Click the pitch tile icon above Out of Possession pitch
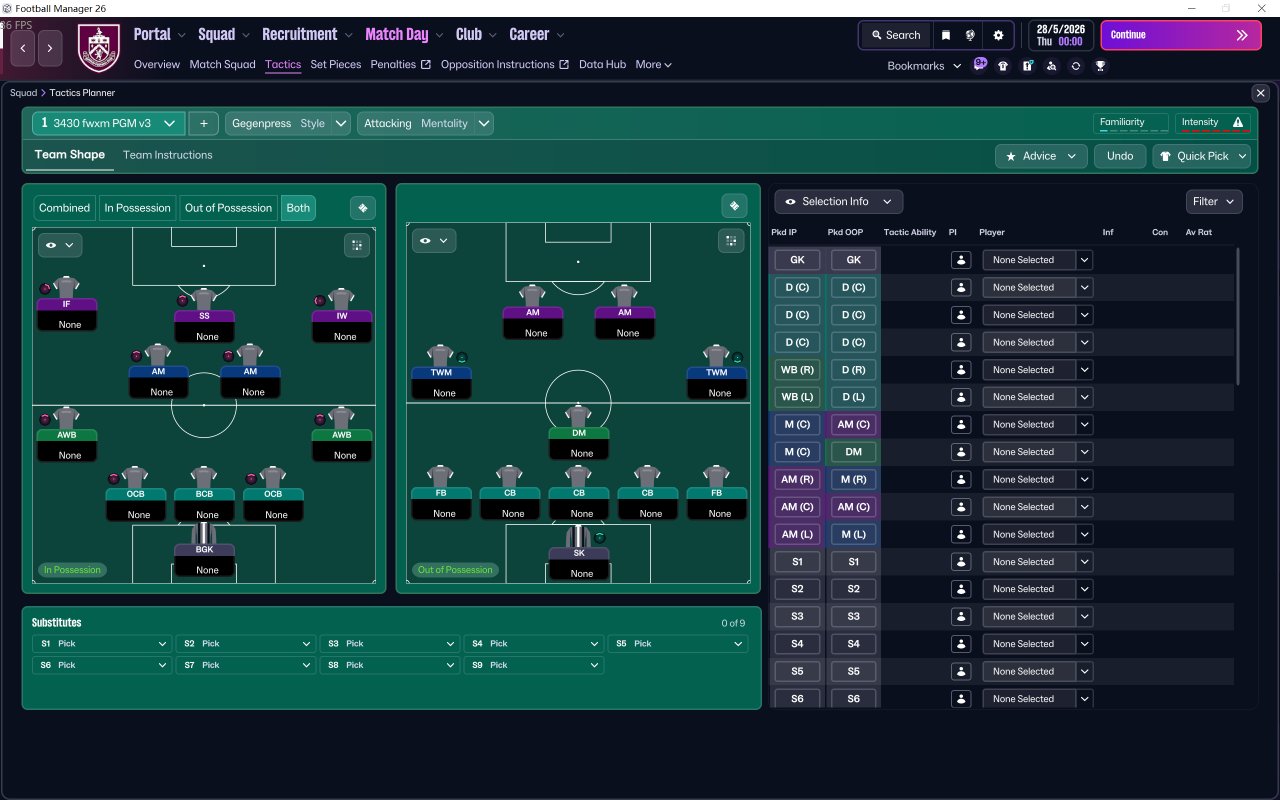 pyautogui.click(x=734, y=206)
